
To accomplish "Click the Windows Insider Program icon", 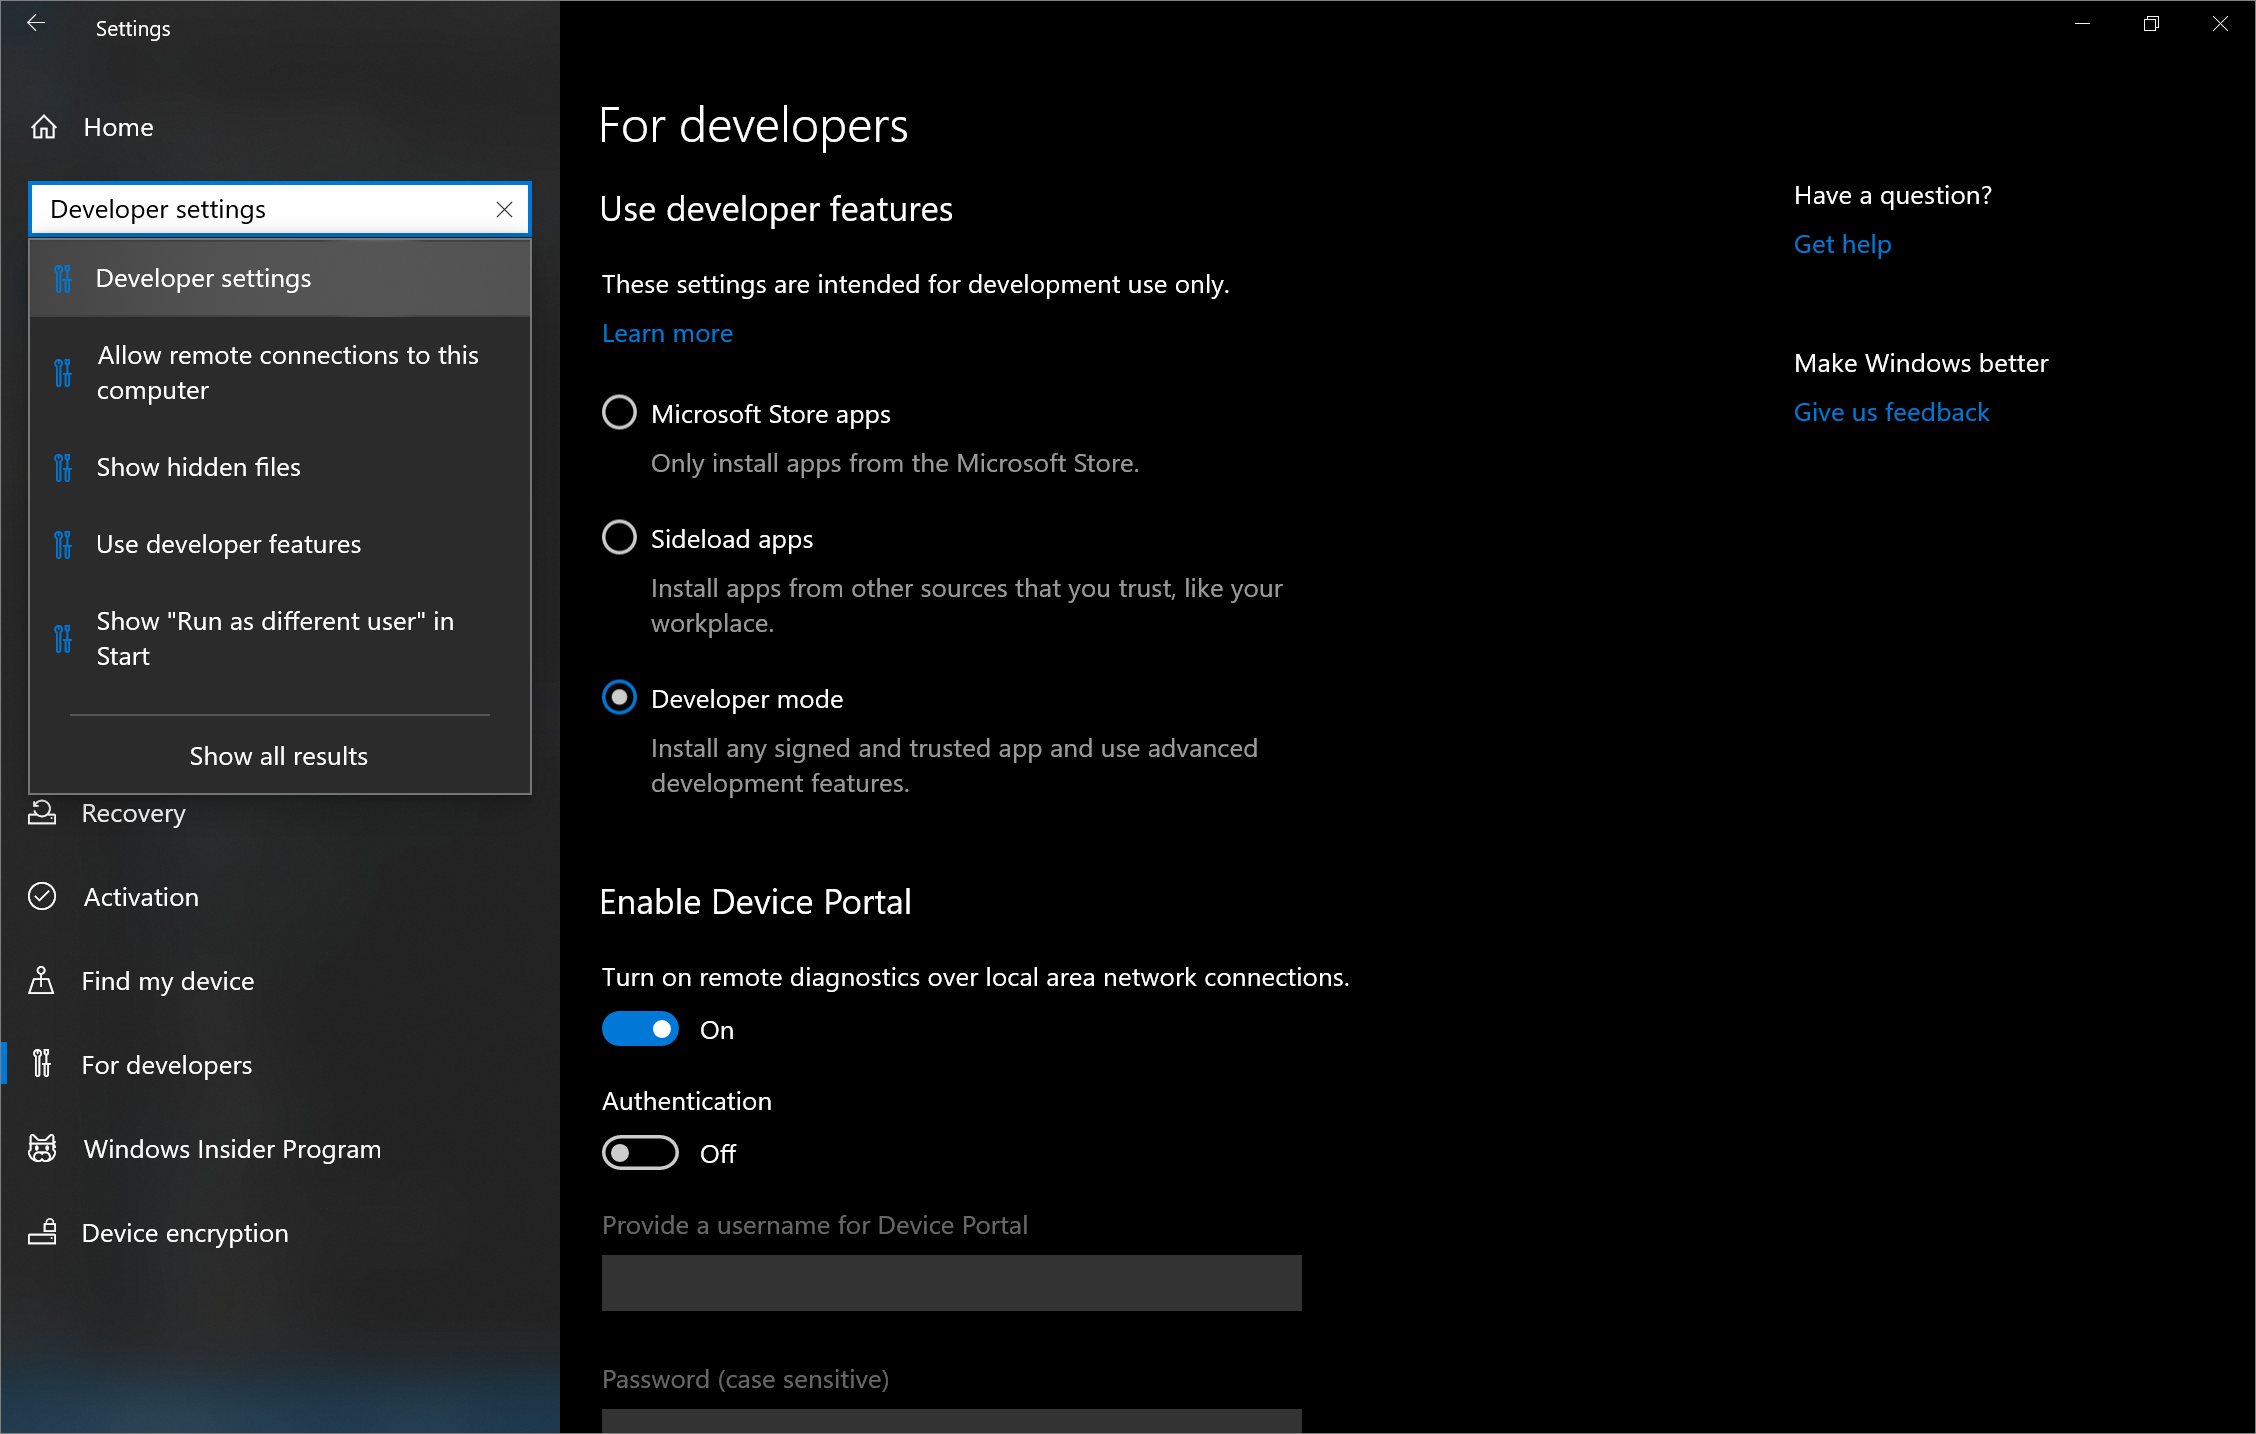I will tap(46, 1148).
